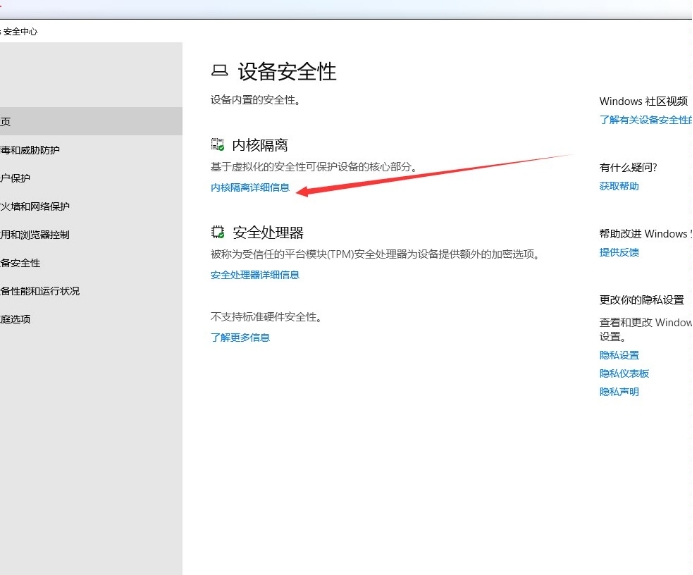The width and height of the screenshot is (693, 575).
Task: Click 了解更多信息 under hardware security notice
Action: (240, 338)
